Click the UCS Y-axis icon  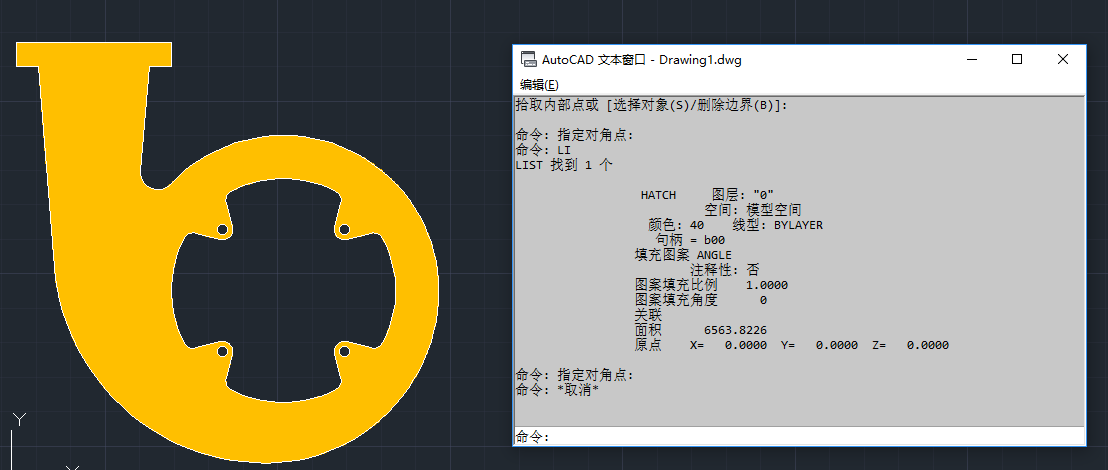pos(18,418)
